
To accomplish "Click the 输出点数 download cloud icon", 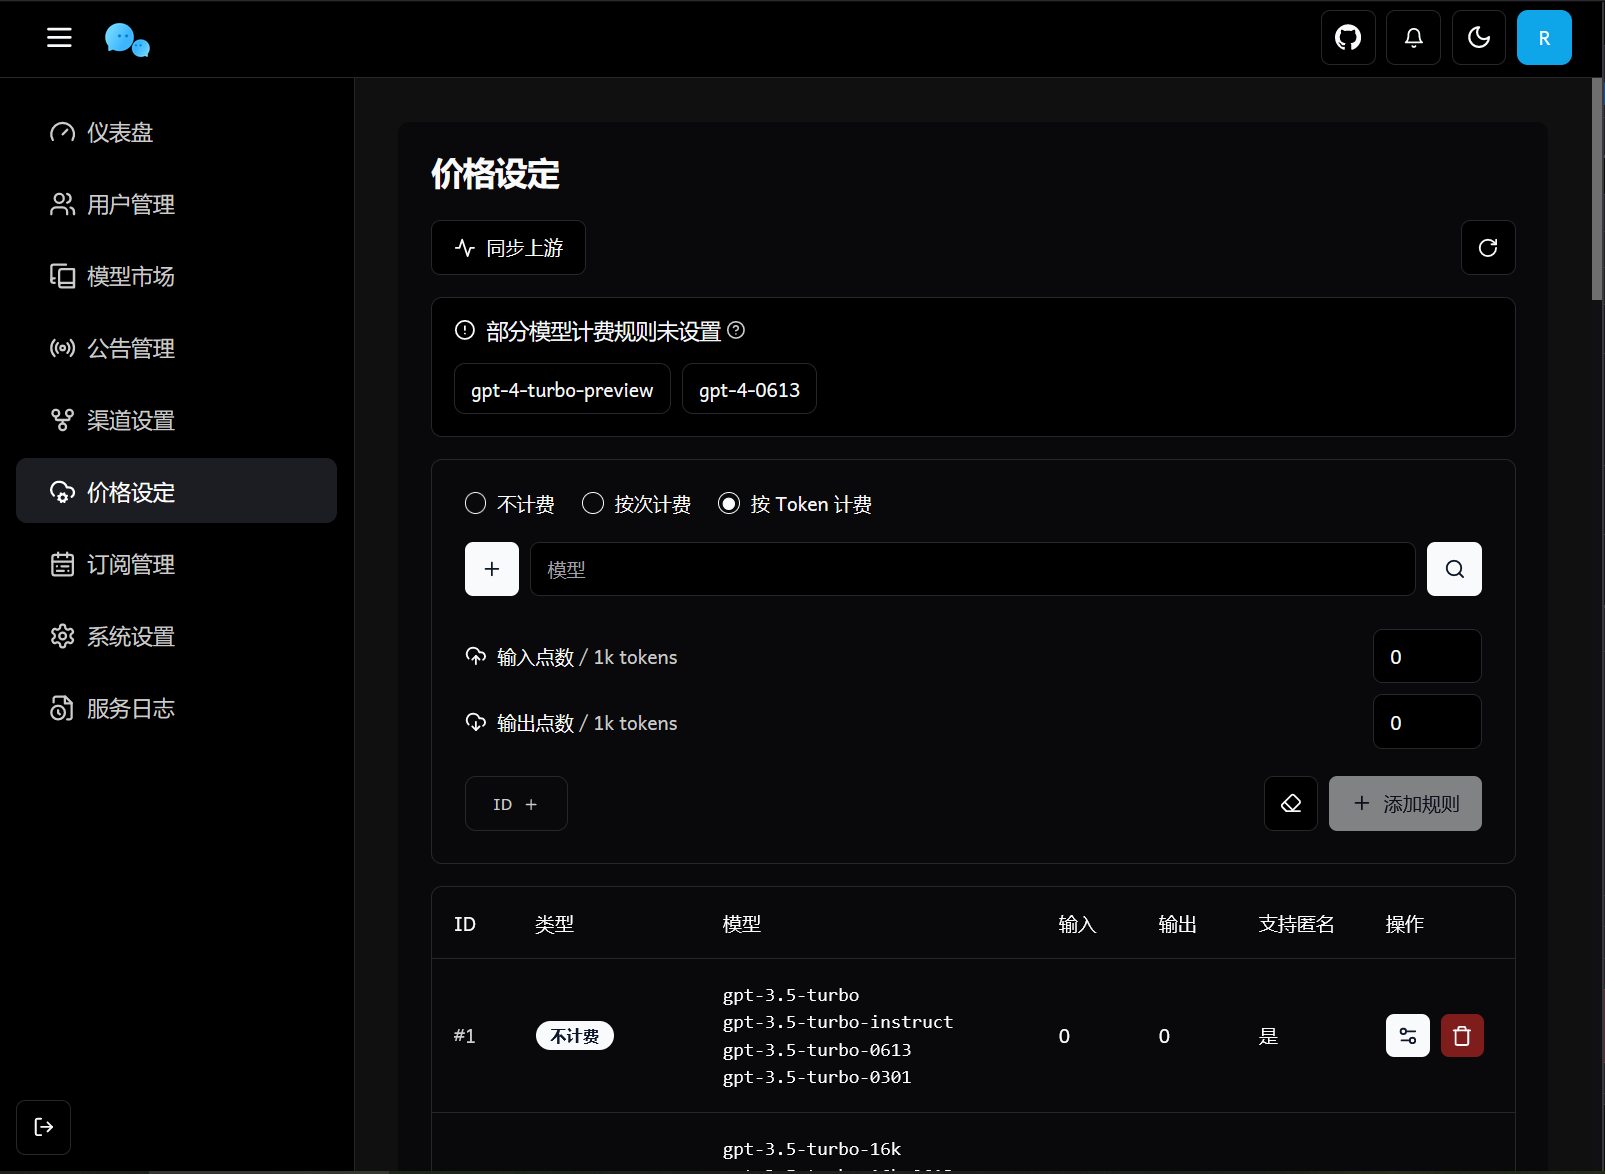I will (x=476, y=722).
